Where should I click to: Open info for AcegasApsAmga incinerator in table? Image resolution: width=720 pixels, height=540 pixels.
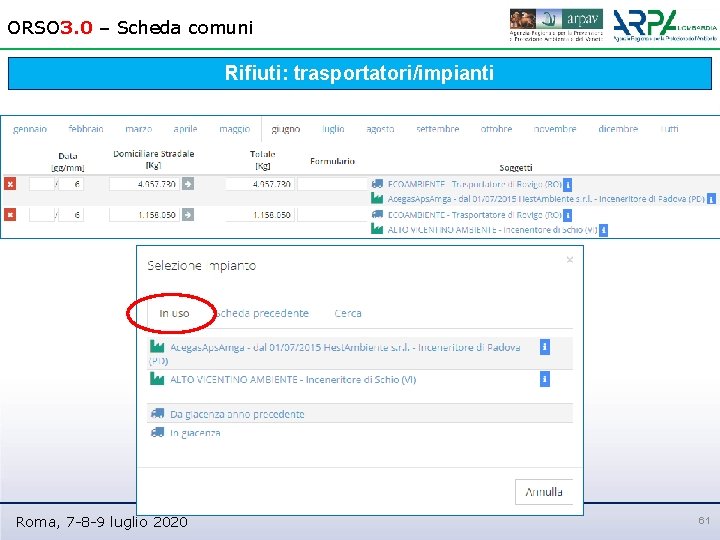click(711, 199)
